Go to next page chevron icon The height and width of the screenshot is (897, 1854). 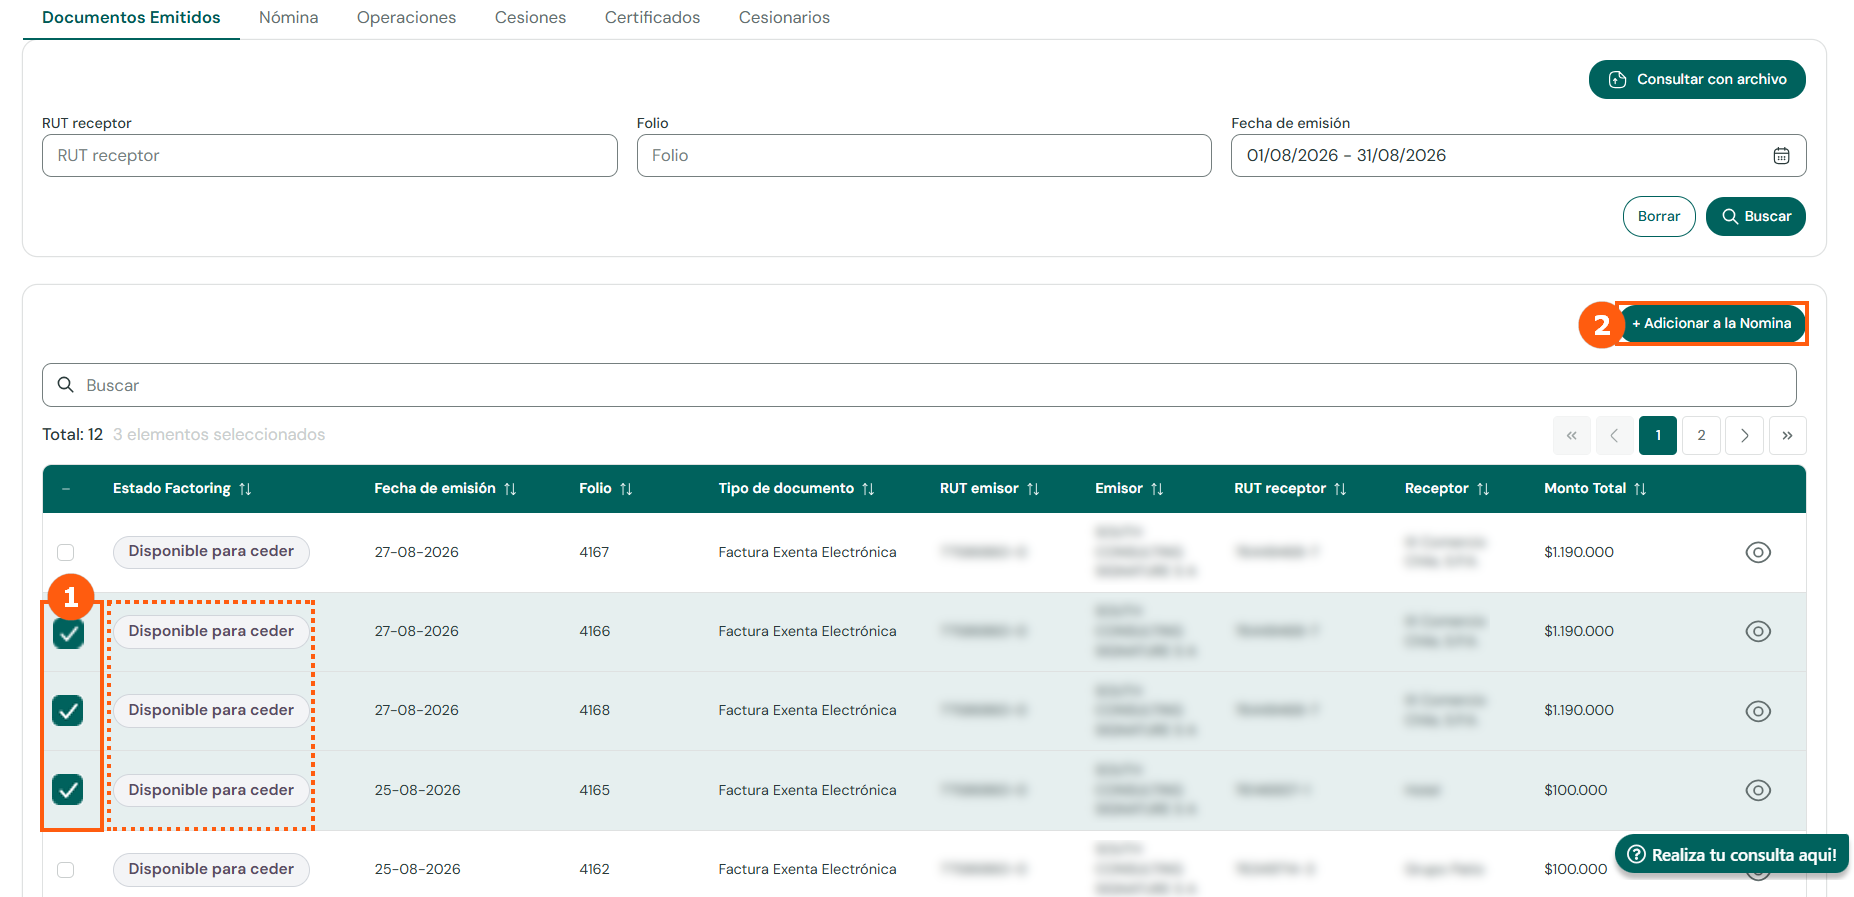click(x=1744, y=435)
